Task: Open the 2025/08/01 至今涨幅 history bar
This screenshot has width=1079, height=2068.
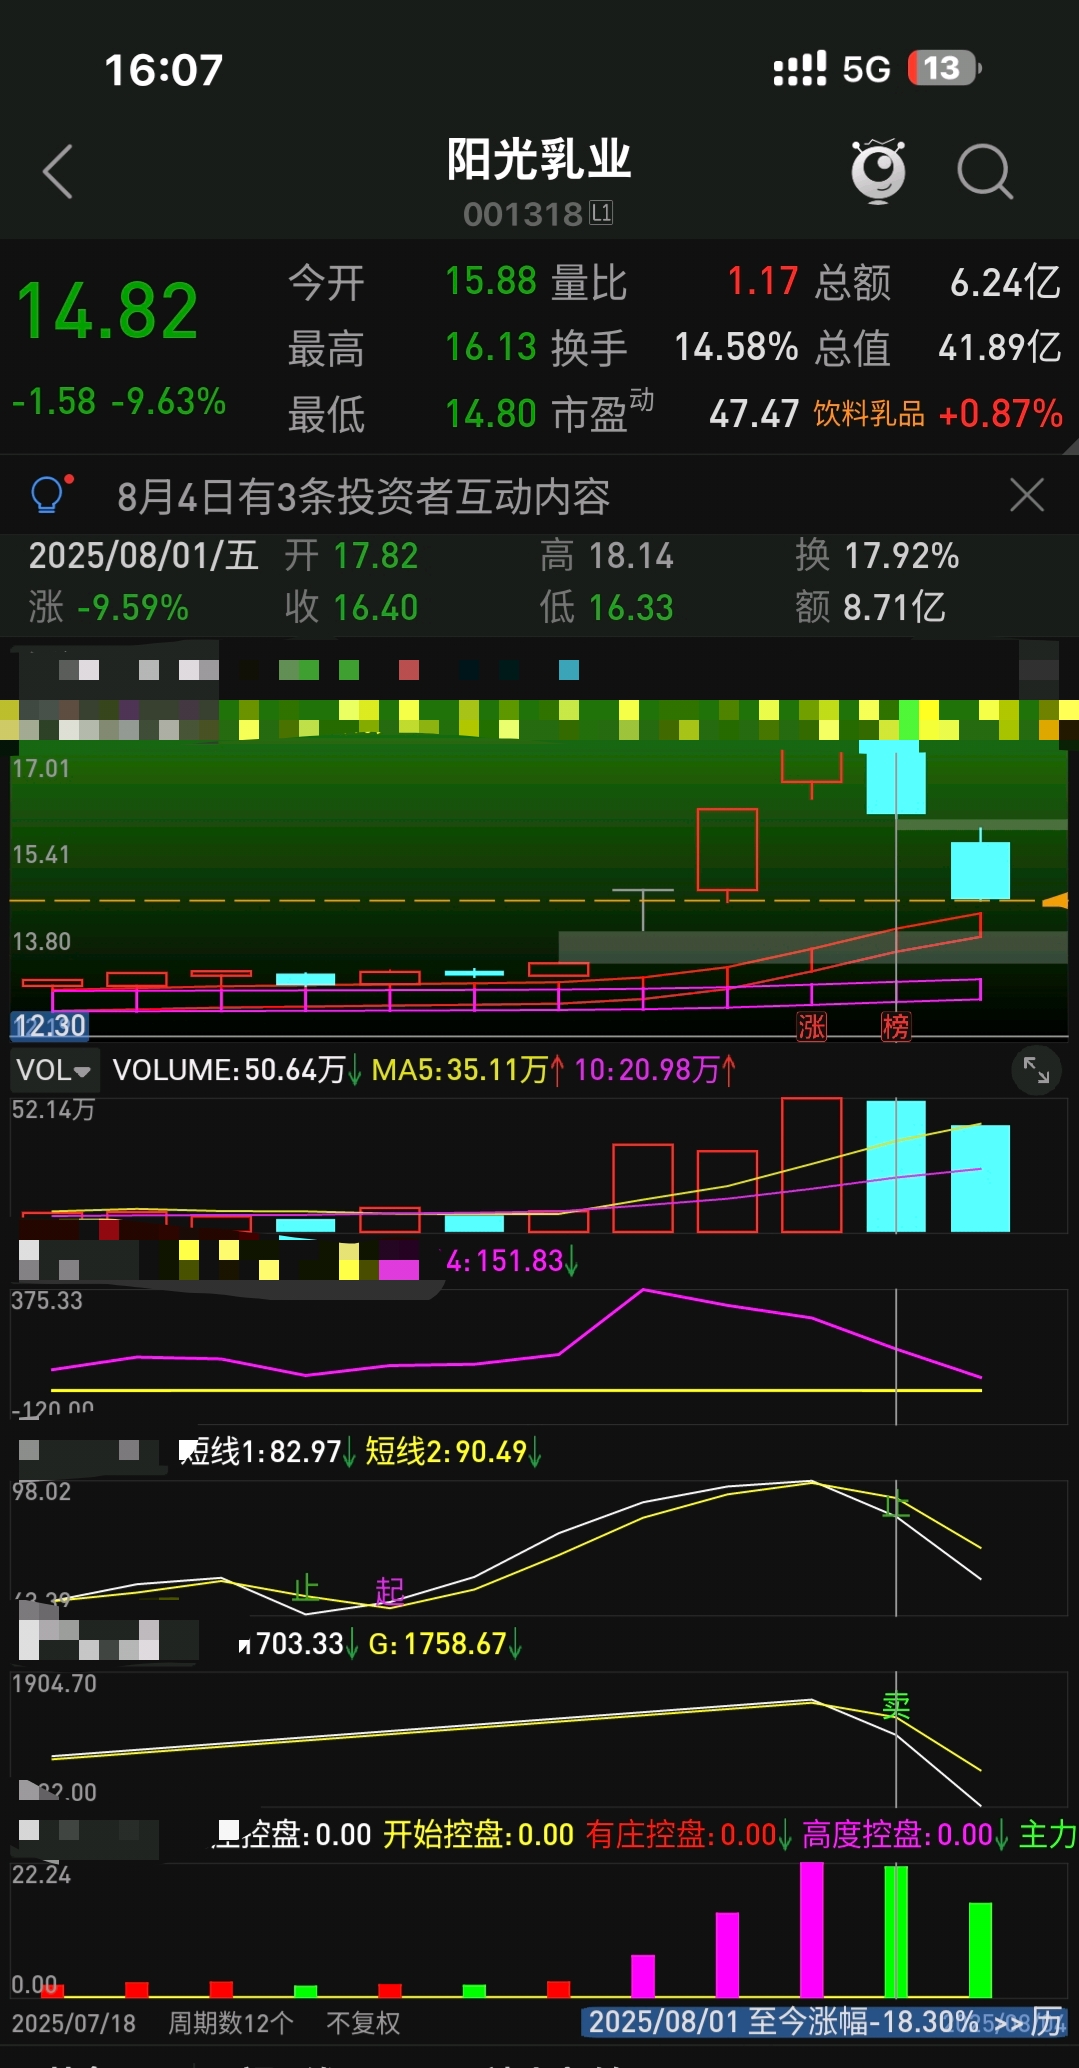Action: [824, 2022]
